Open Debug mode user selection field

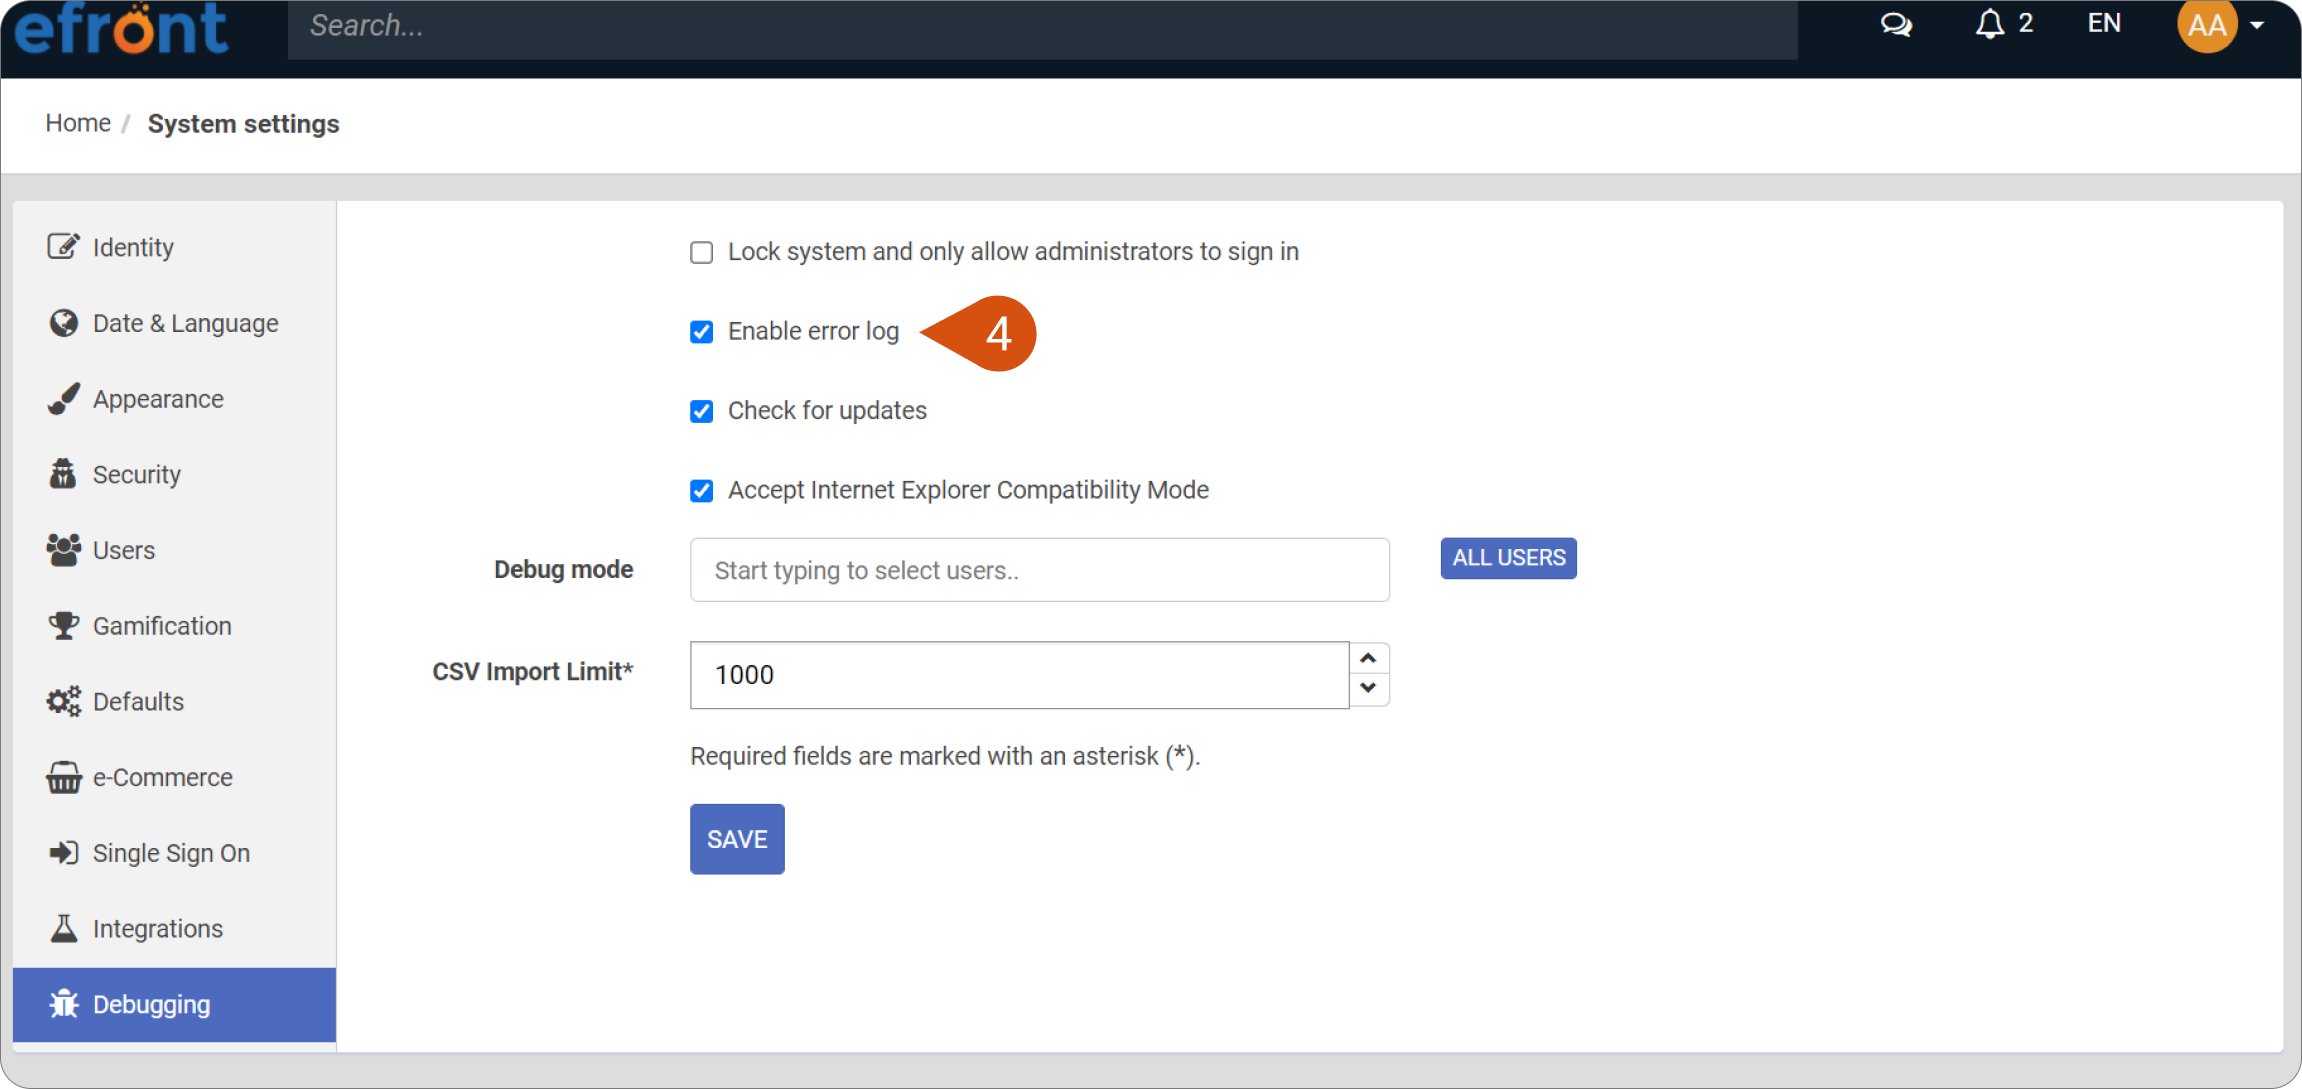pyautogui.click(x=1040, y=570)
